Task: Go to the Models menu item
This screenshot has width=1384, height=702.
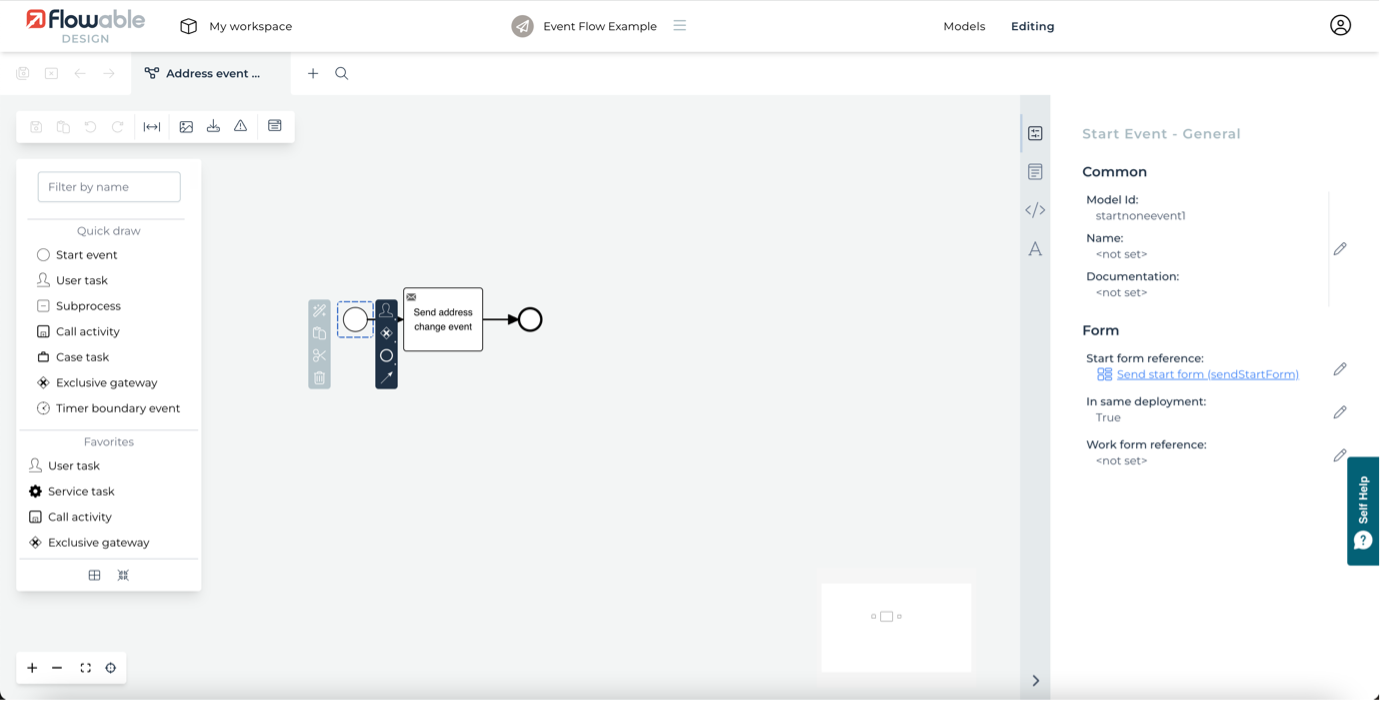Action: point(964,26)
